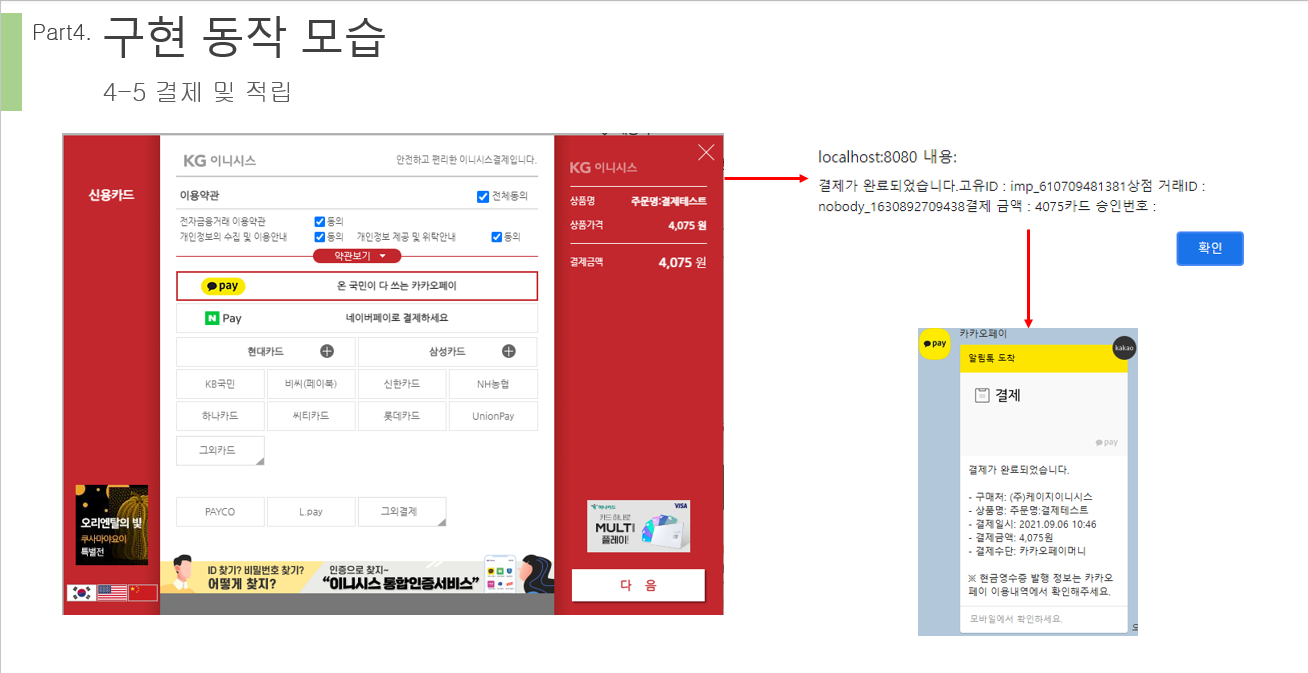Open the MULTI 플레이 card ad banner
The width and height of the screenshot is (1308, 673).
tap(638, 526)
